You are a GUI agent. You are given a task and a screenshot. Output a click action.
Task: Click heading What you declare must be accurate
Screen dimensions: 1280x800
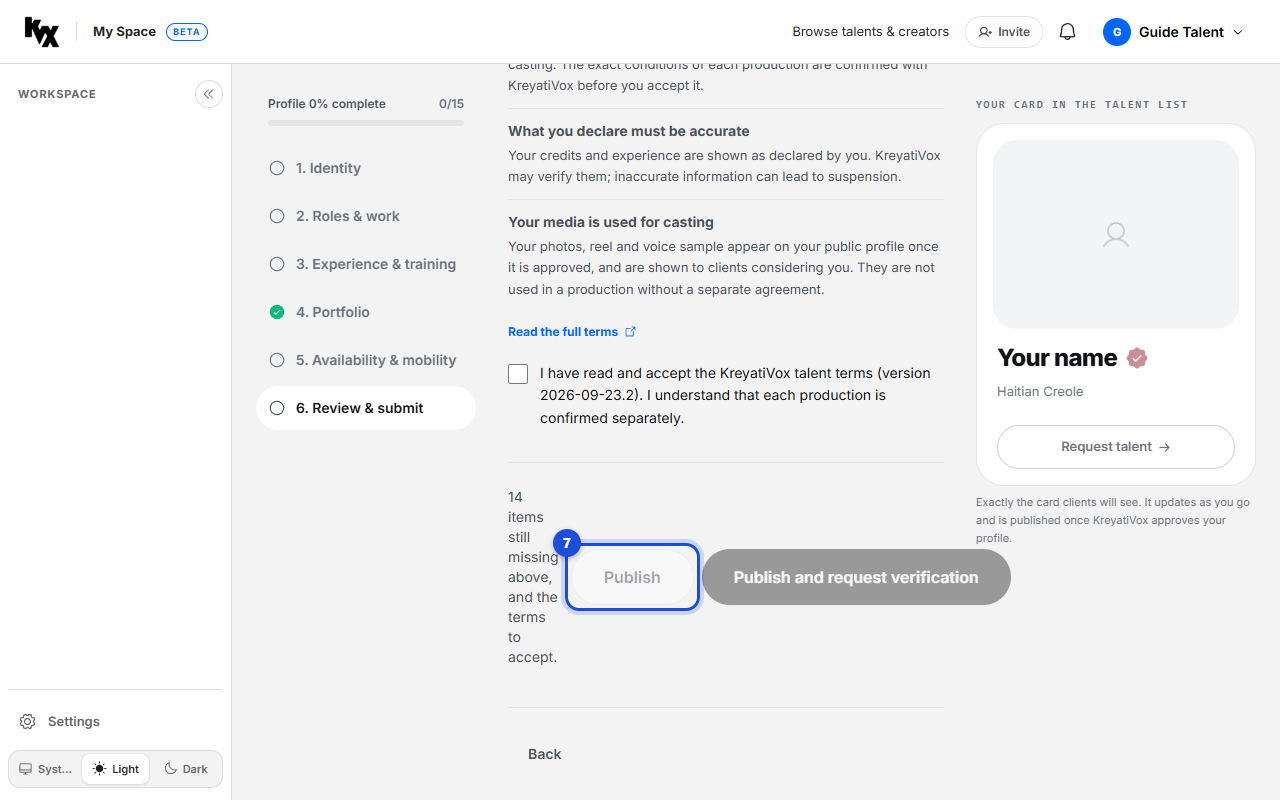point(629,131)
